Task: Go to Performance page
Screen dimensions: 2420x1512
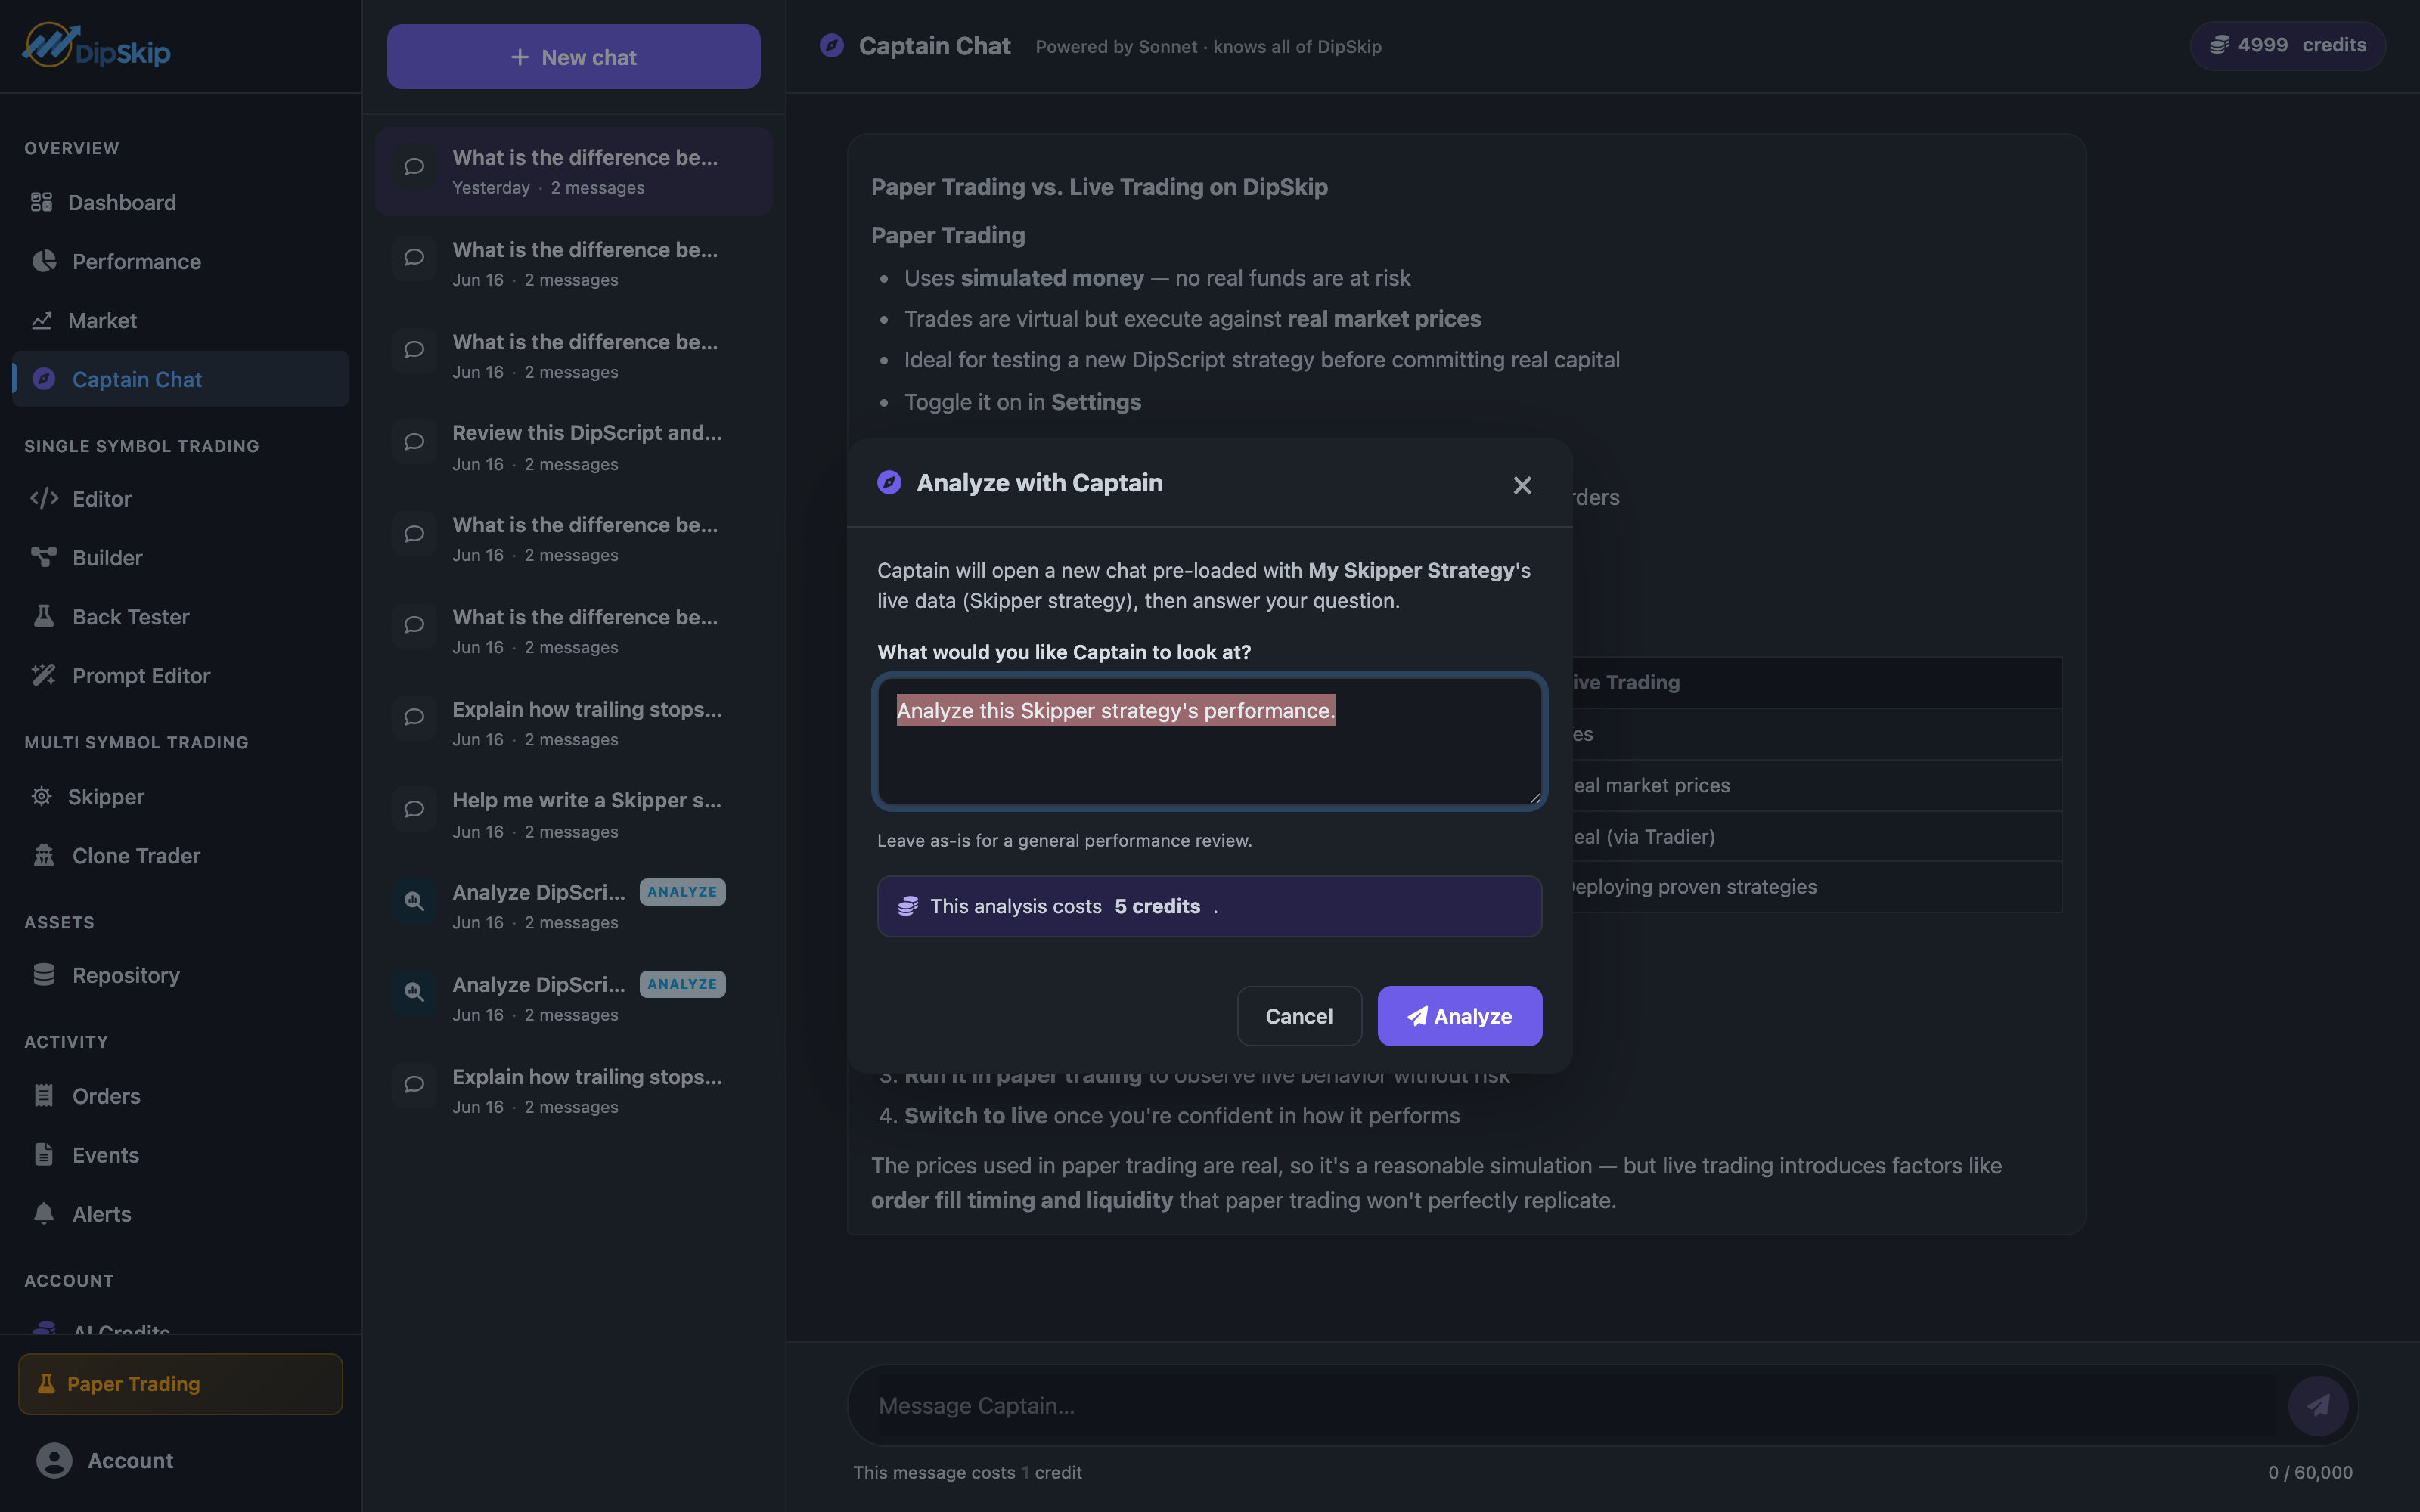Action: tap(181, 261)
